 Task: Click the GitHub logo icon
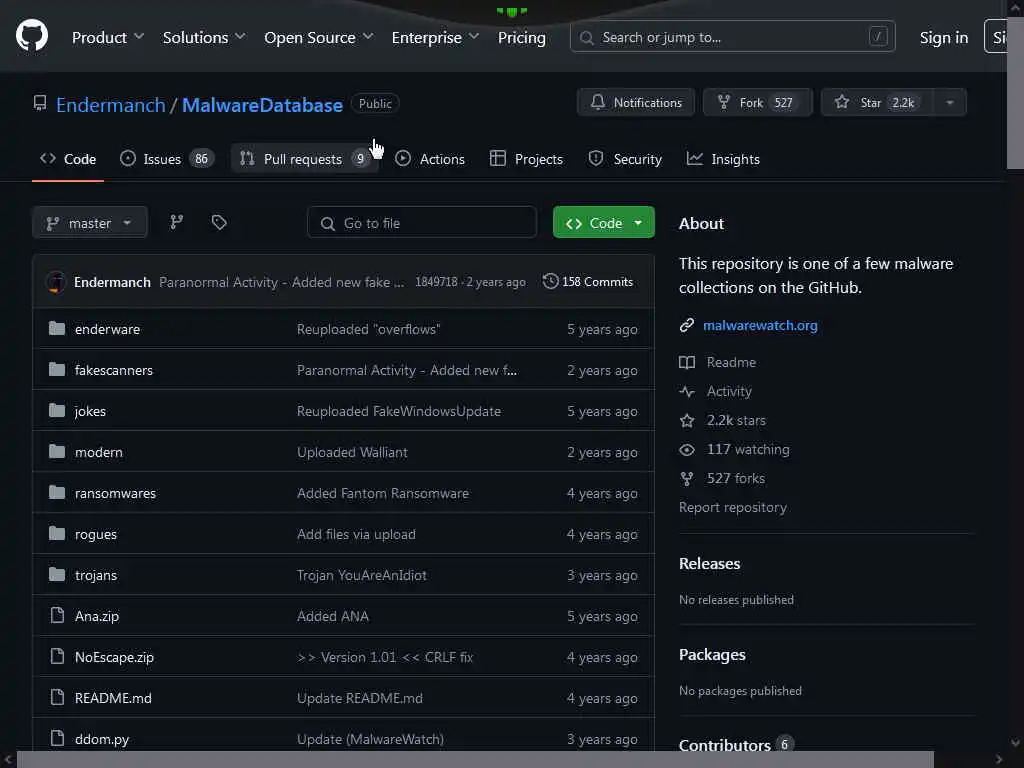(32, 35)
